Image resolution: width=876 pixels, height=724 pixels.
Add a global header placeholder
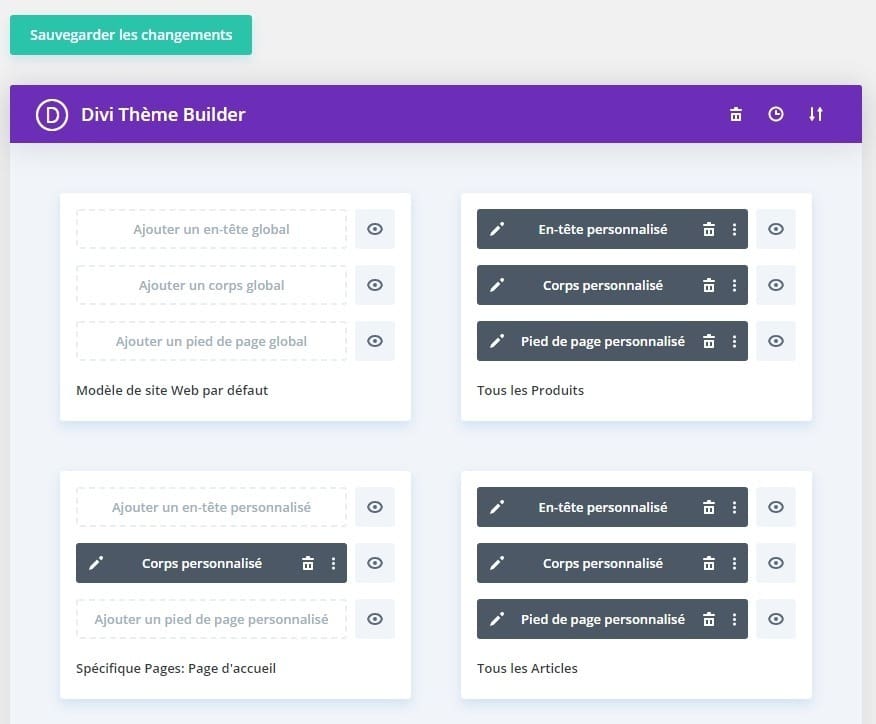(211, 229)
